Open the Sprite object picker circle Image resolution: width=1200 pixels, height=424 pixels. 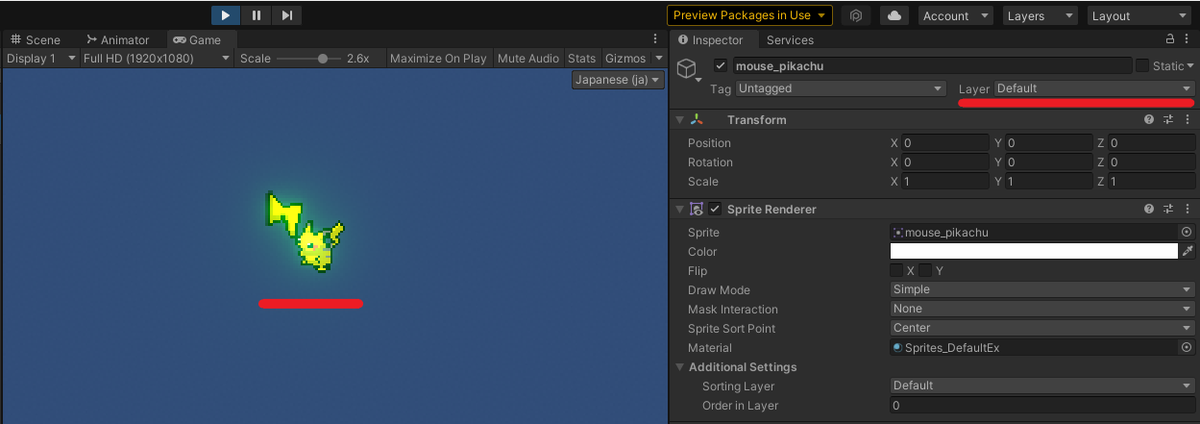[x=1187, y=232]
